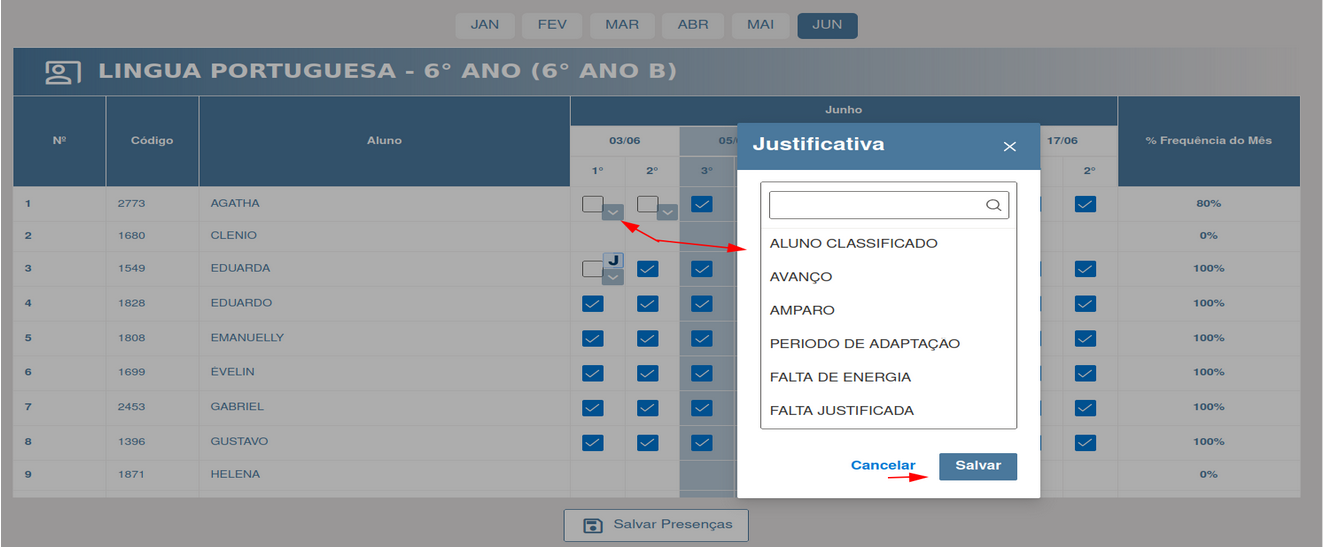Open the FEV month tab
Image resolution: width=1324 pixels, height=547 pixels.
pyautogui.click(x=553, y=25)
